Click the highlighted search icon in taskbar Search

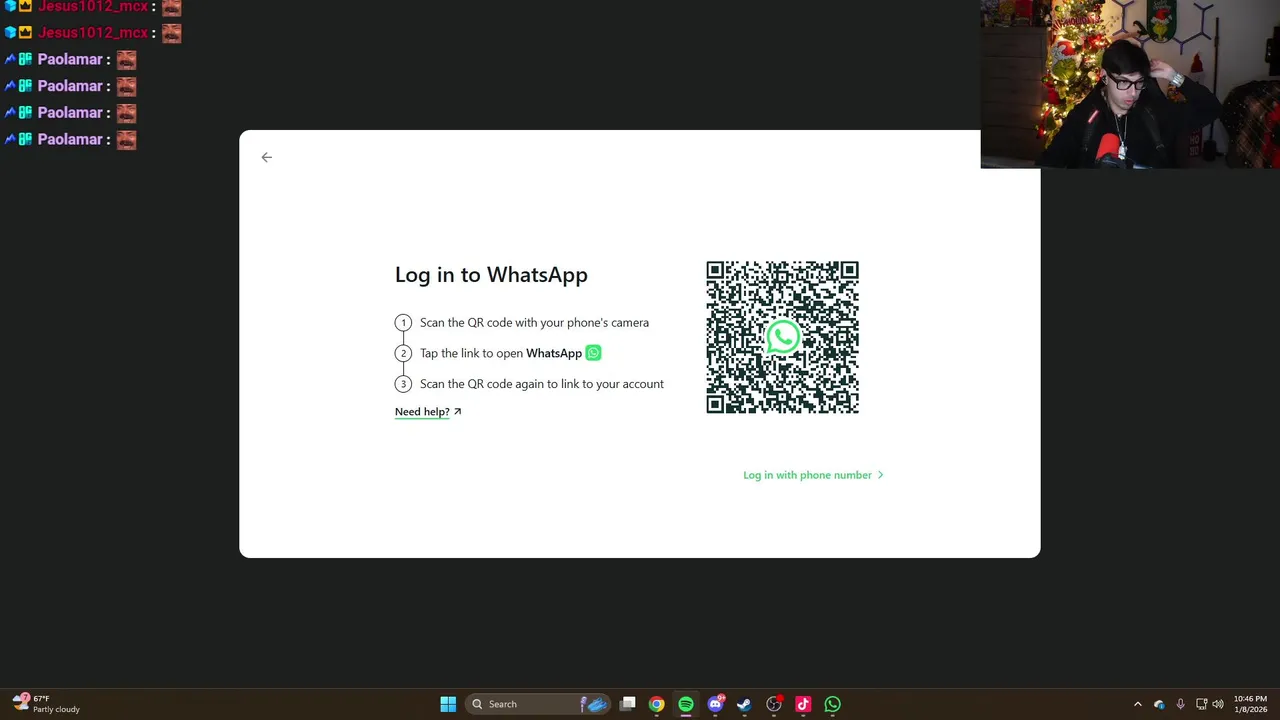pyautogui.click(x=595, y=704)
